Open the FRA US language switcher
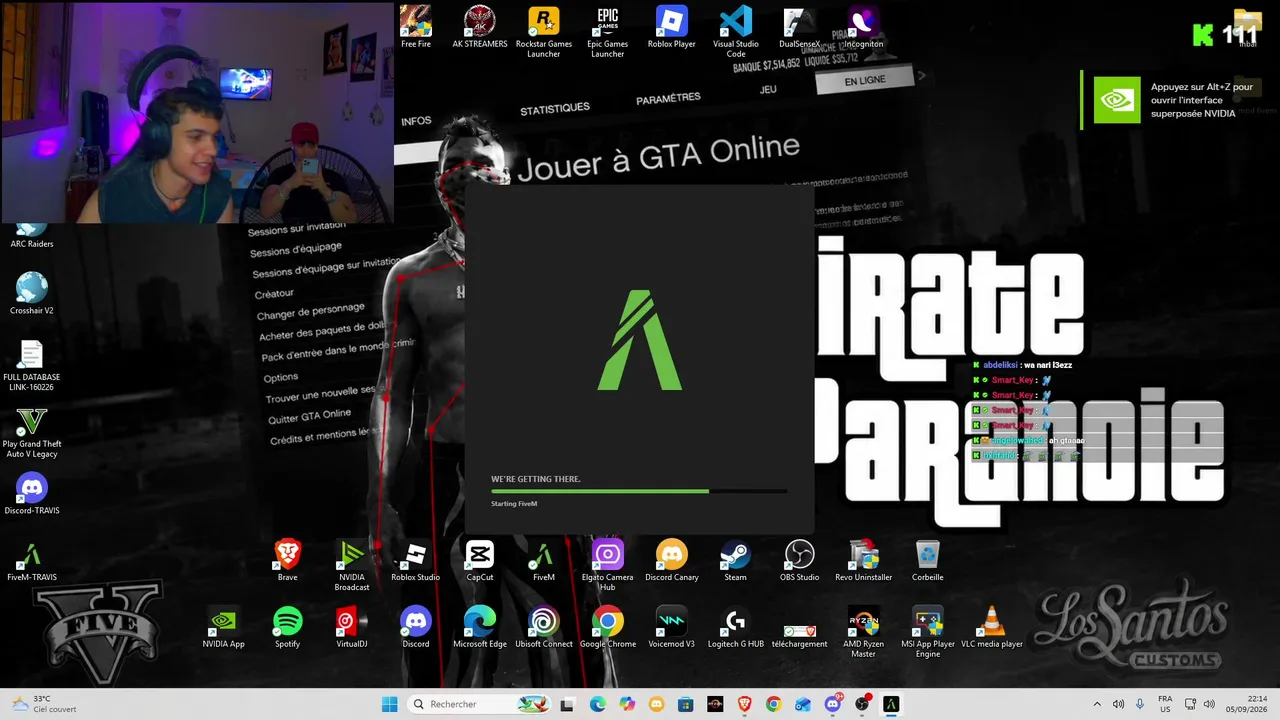The height and width of the screenshot is (720, 1280). click(x=1165, y=704)
